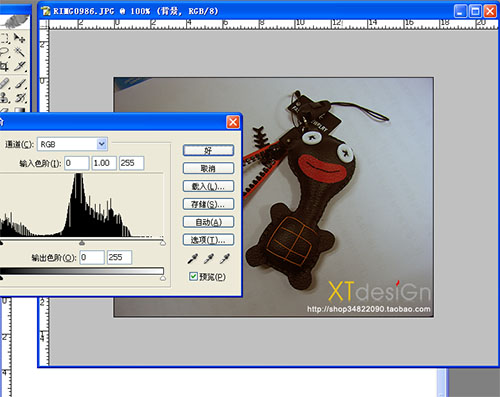
Task: Click the white output level slider handle
Action: (x=163, y=278)
